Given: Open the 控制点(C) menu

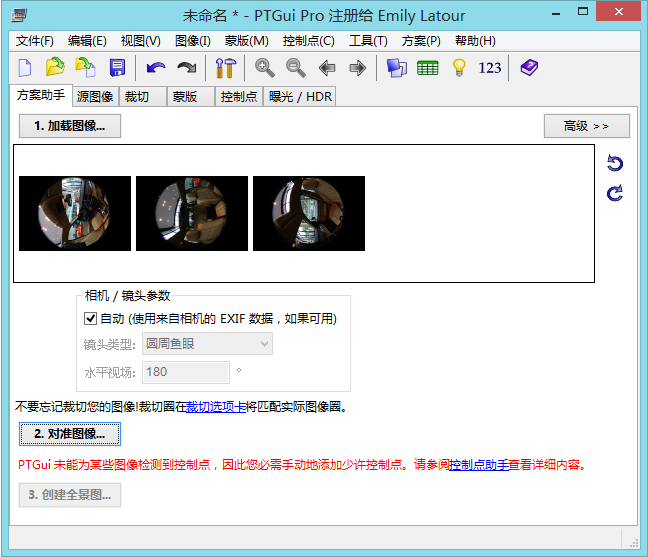Looking at the screenshot, I should click(308, 41).
